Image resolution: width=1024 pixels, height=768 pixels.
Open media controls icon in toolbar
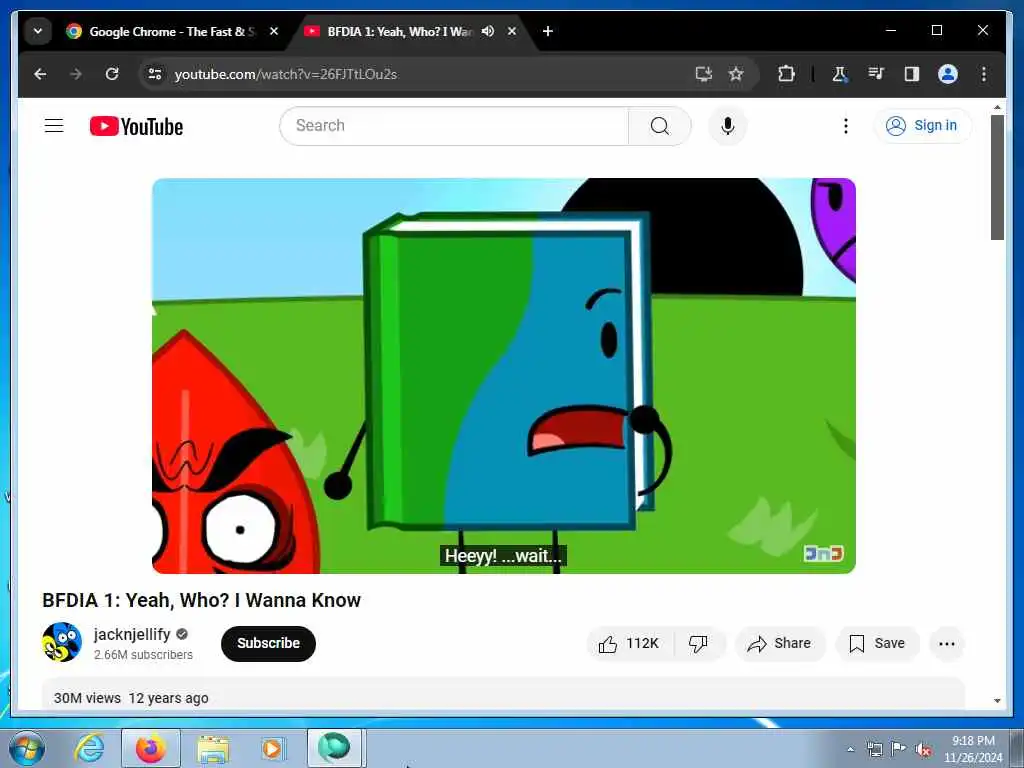click(876, 74)
